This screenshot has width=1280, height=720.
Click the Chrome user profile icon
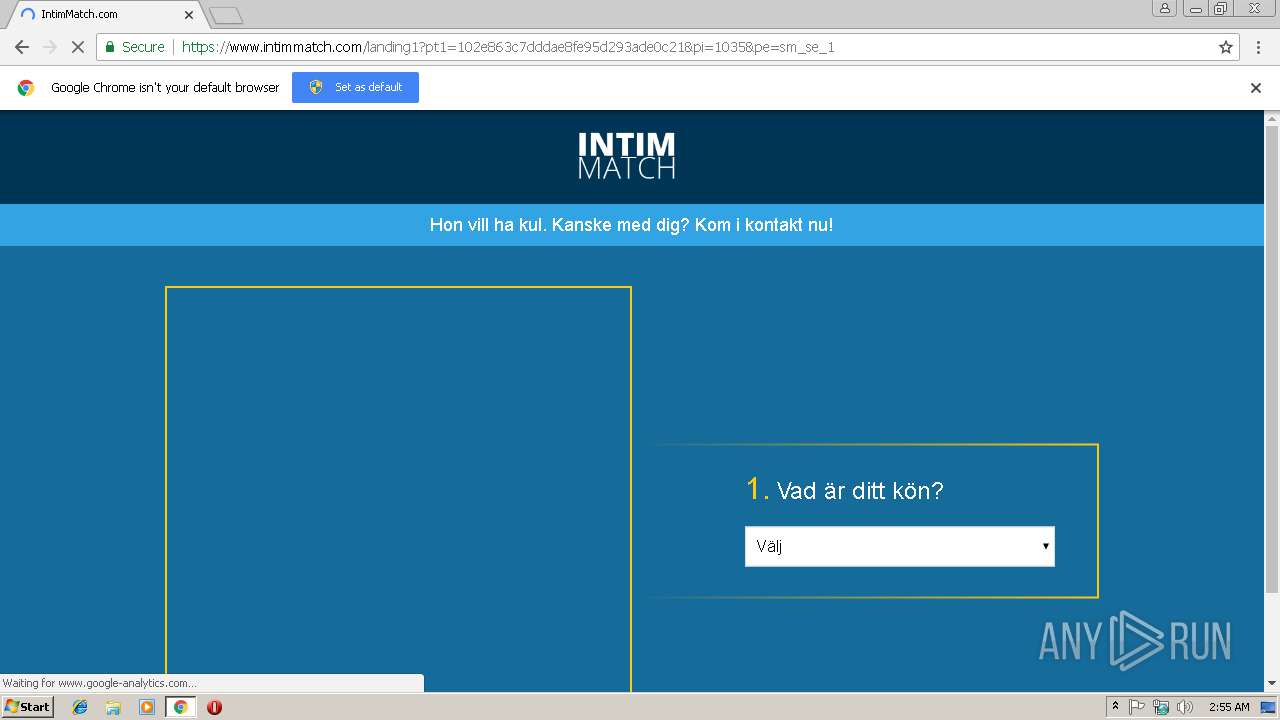tap(1165, 8)
